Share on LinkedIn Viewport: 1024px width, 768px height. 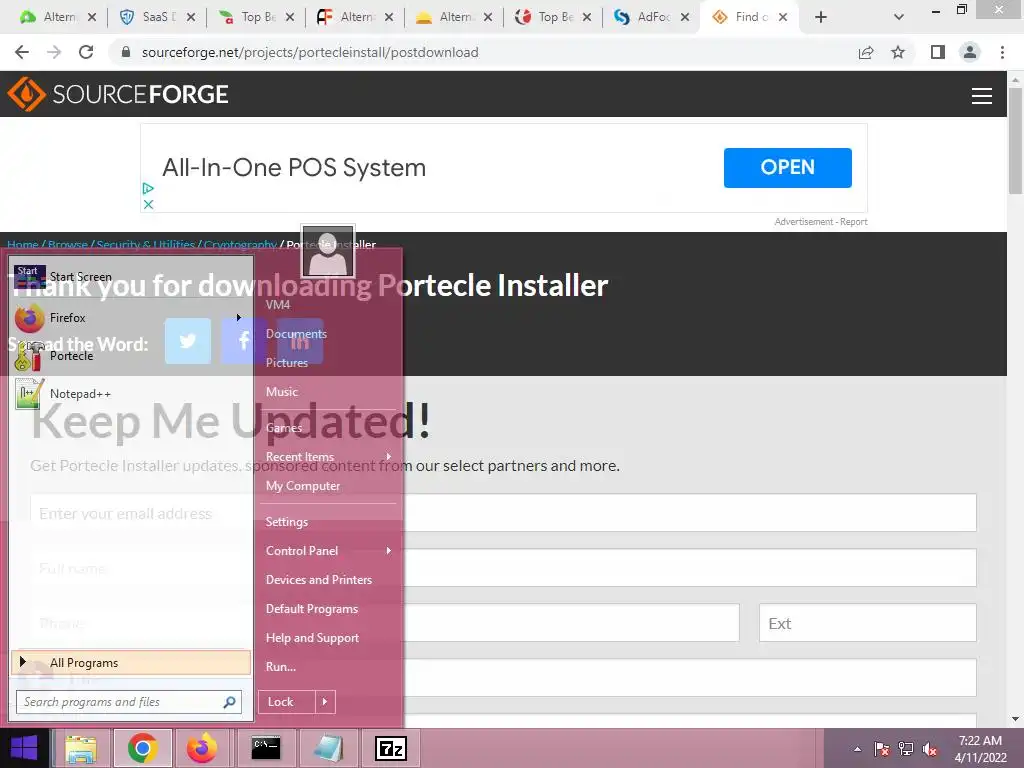(x=300, y=341)
